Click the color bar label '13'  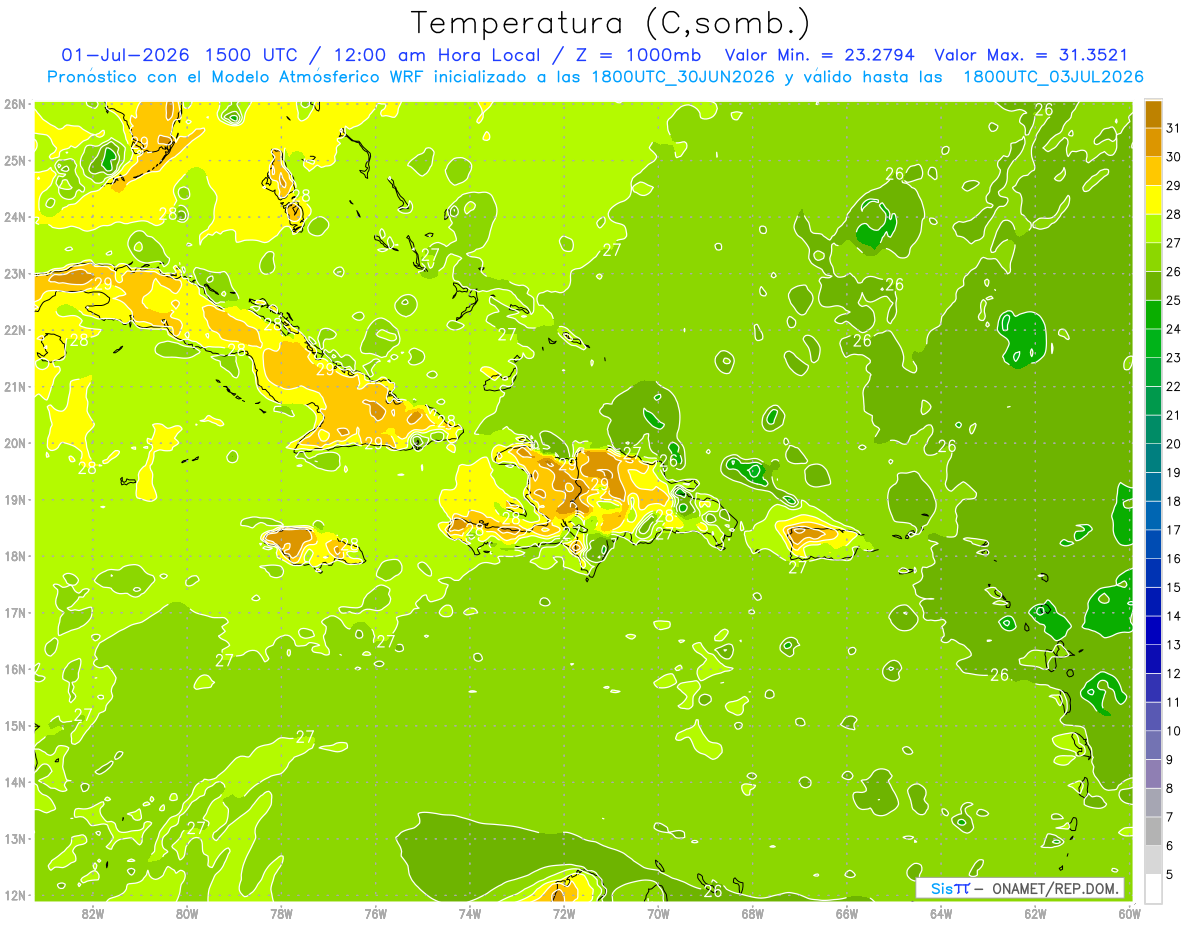click(x=1174, y=645)
